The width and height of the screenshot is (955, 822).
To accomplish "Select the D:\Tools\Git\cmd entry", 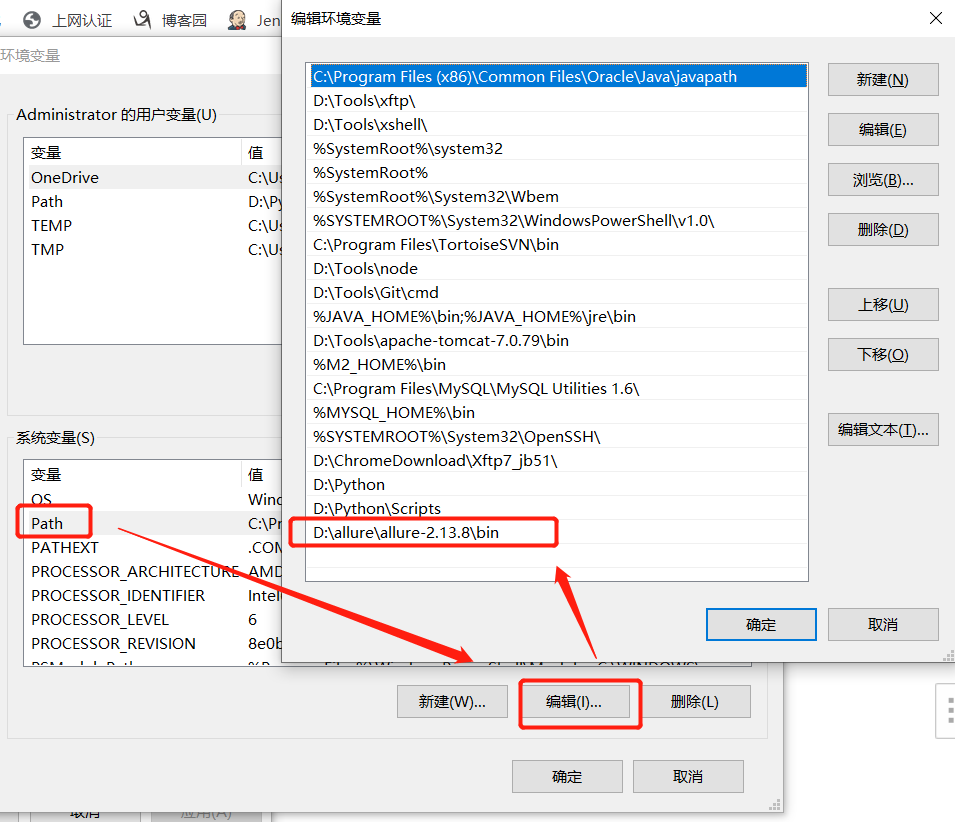I will tap(558, 292).
